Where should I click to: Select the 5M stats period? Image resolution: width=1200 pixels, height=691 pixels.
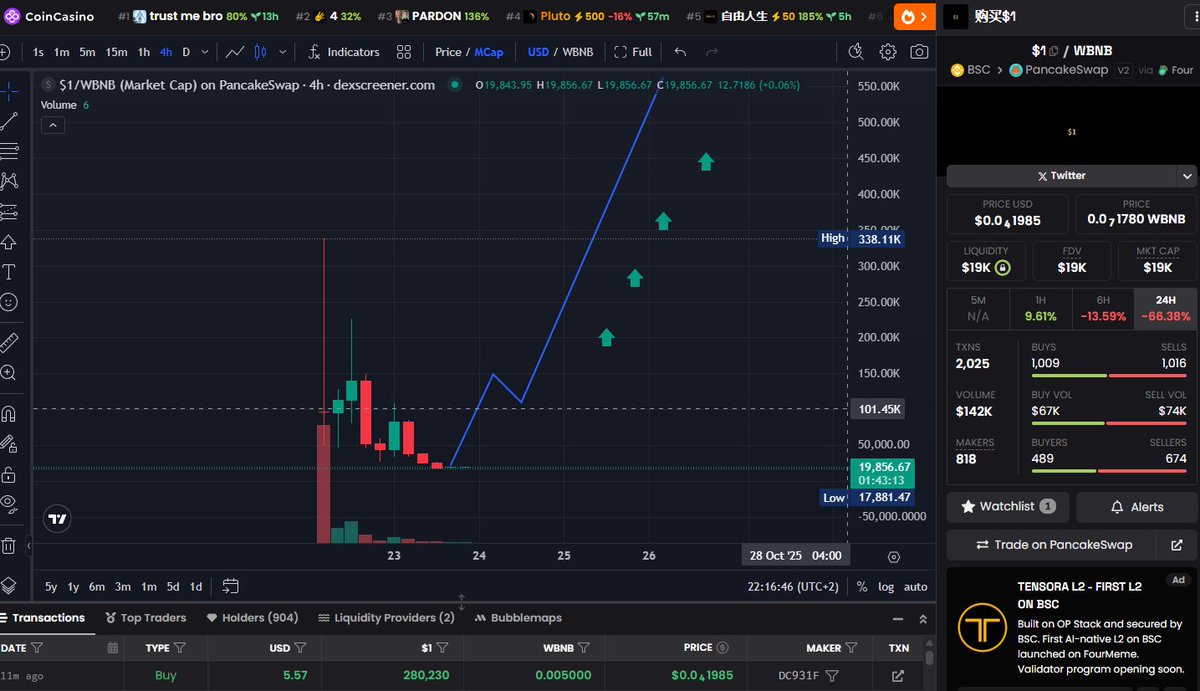pos(978,307)
